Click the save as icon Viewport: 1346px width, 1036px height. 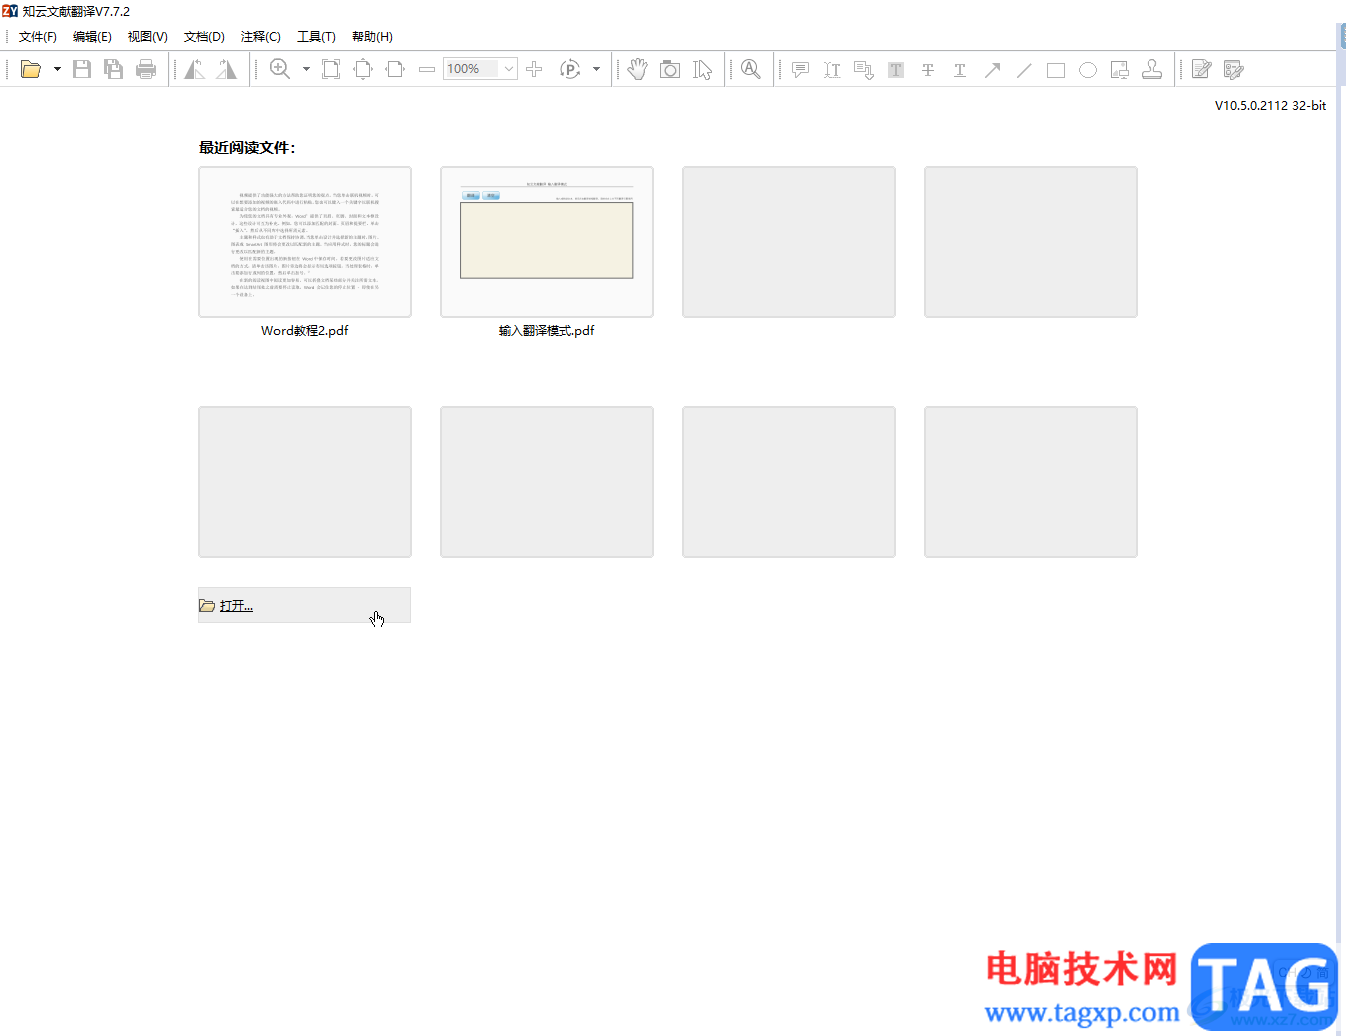click(x=114, y=69)
